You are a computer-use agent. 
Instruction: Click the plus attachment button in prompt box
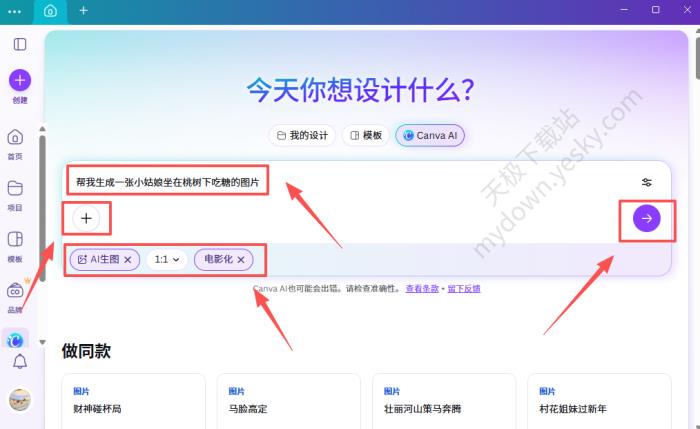click(x=86, y=217)
